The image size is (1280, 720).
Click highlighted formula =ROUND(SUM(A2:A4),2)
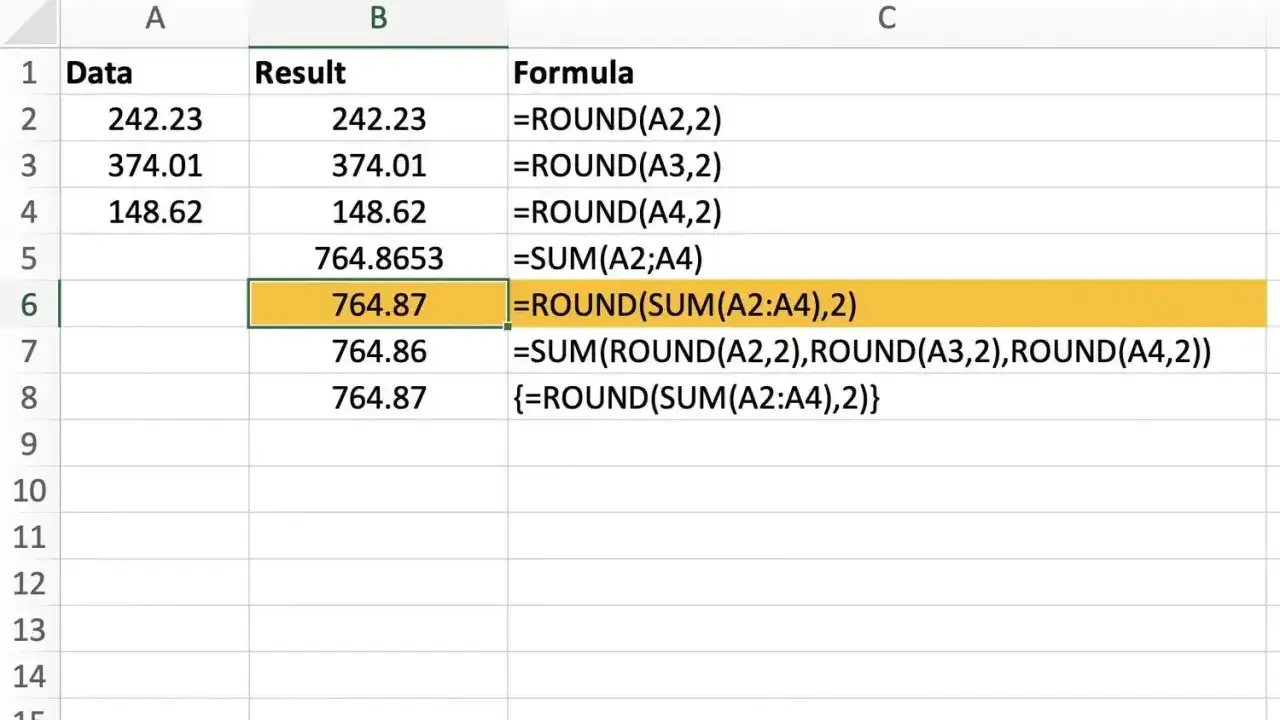[685, 305]
